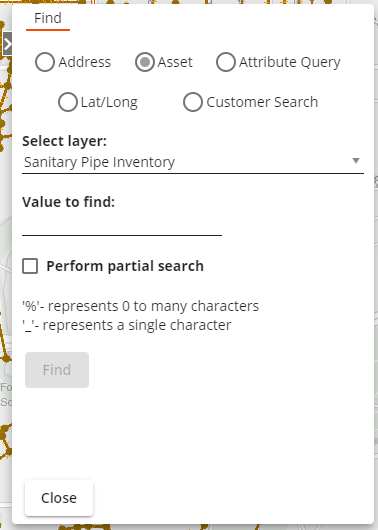
Task: Pick the Customer Search radio button
Action: (193, 102)
